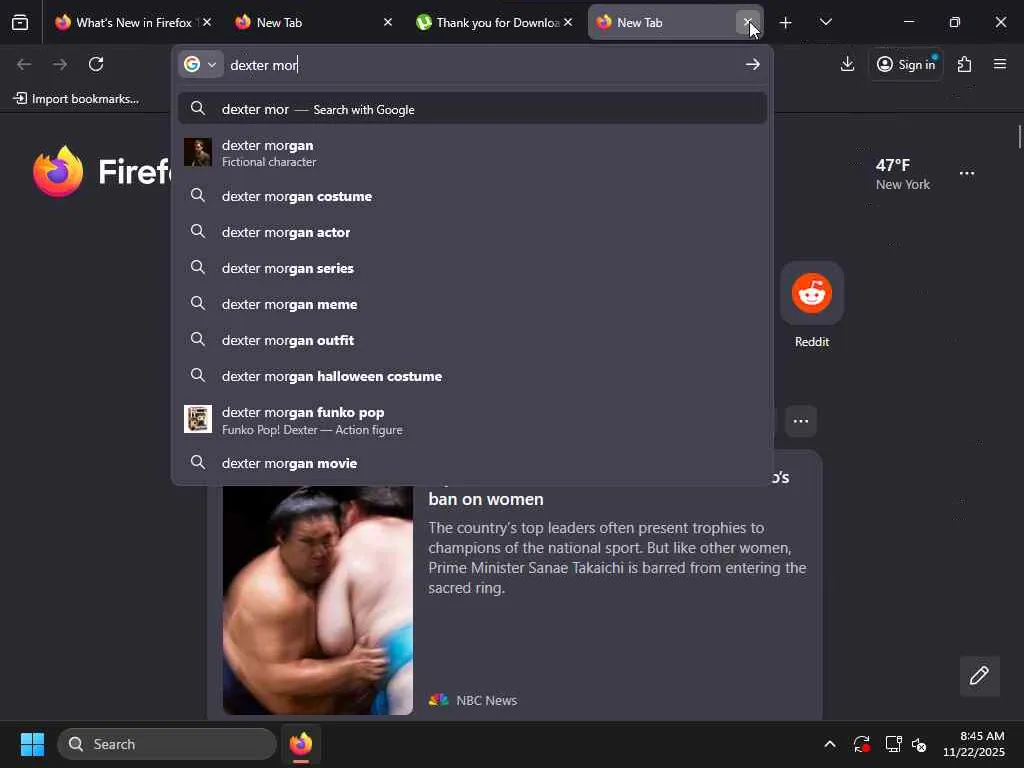Open the Firefox View tab list icon

tap(20, 23)
